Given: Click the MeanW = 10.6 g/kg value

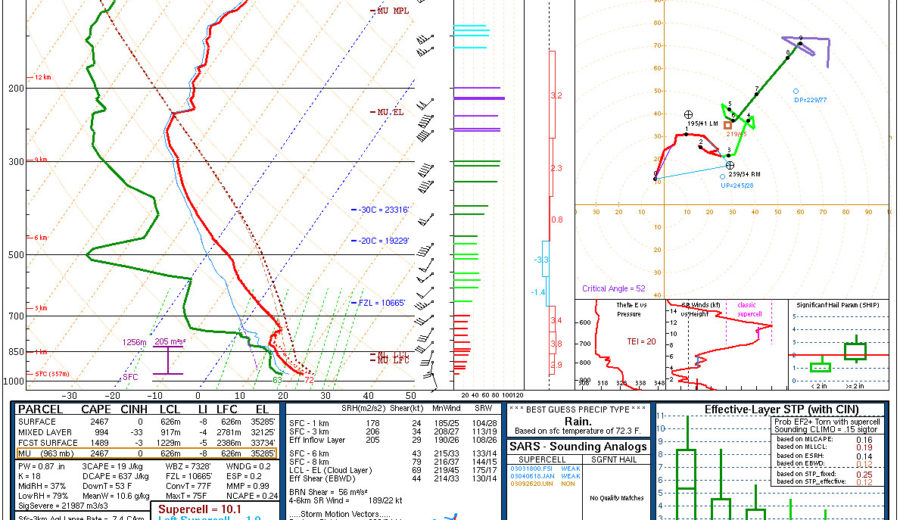Looking at the screenshot, I should [x=116, y=496].
